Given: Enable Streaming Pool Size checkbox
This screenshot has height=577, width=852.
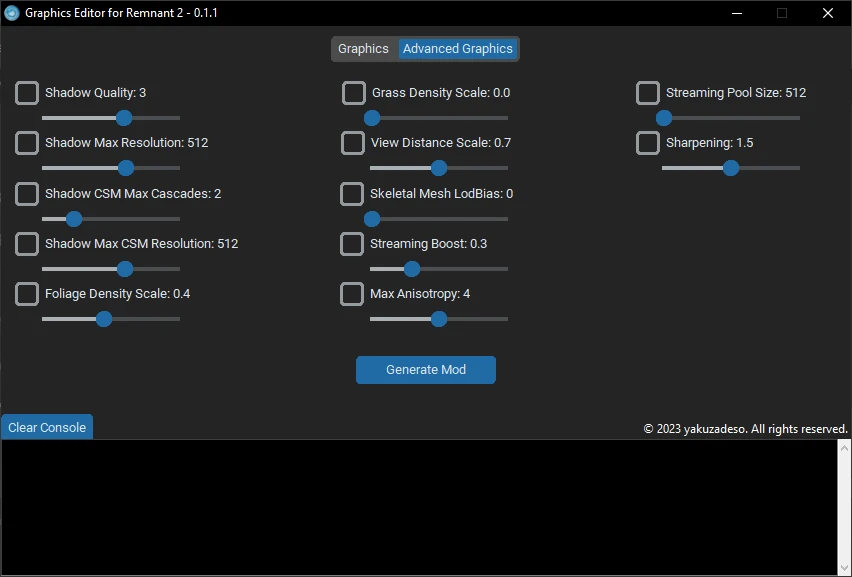Looking at the screenshot, I should click(x=648, y=93).
